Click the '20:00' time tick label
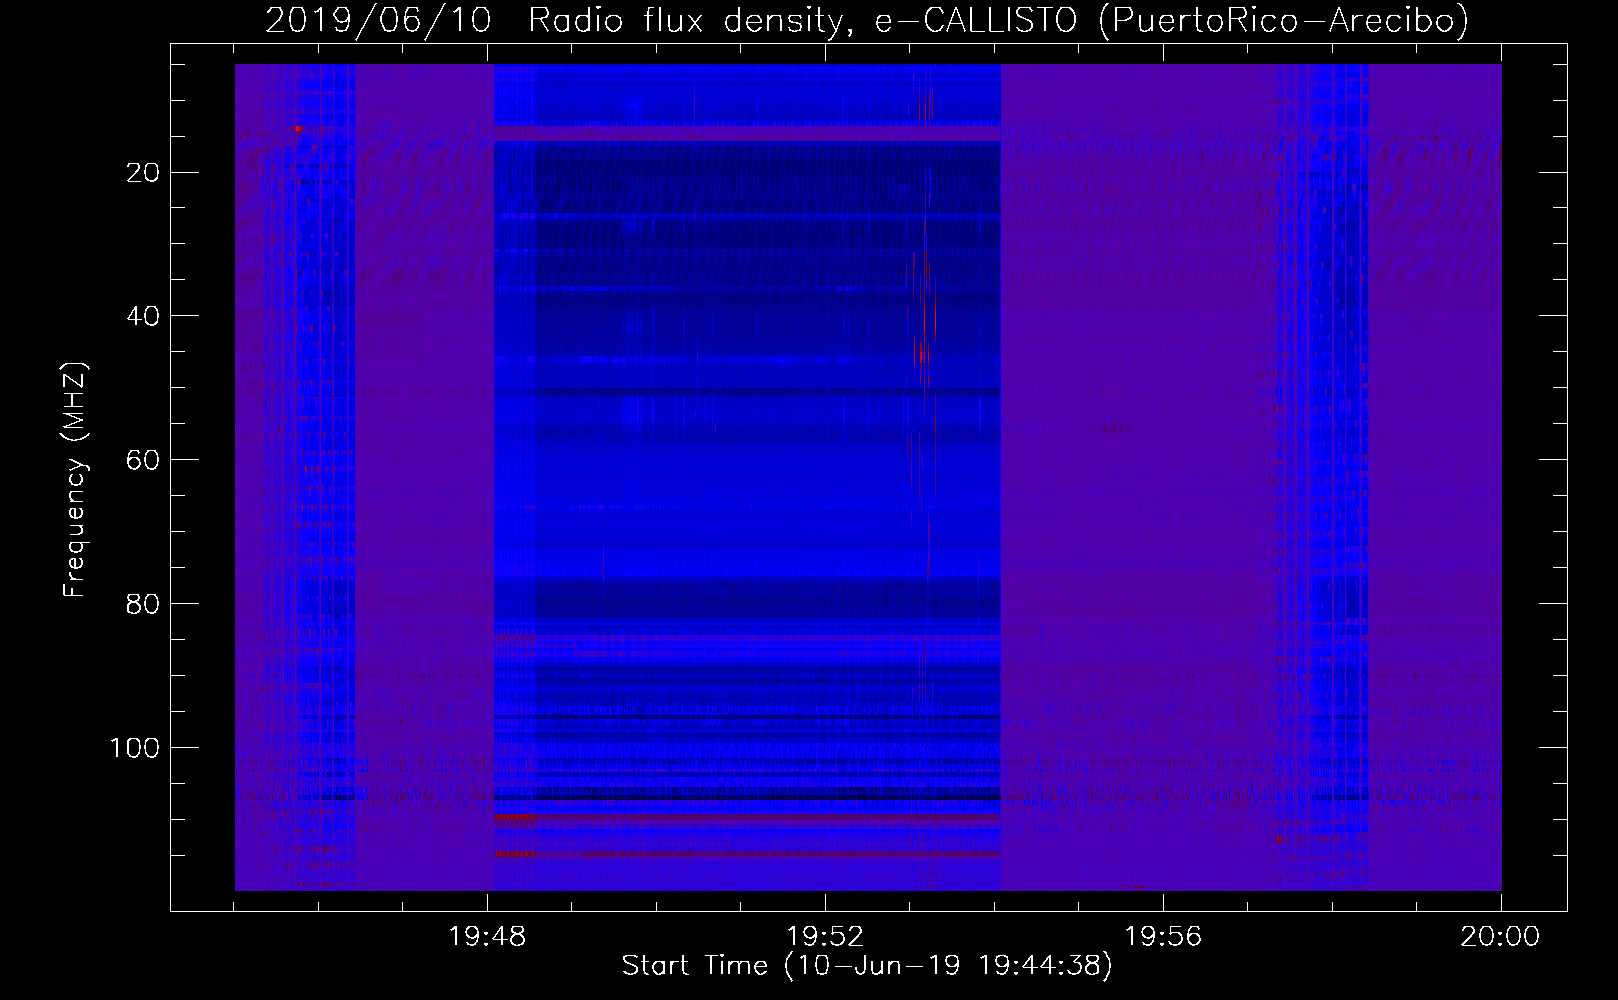 [x=1500, y=937]
